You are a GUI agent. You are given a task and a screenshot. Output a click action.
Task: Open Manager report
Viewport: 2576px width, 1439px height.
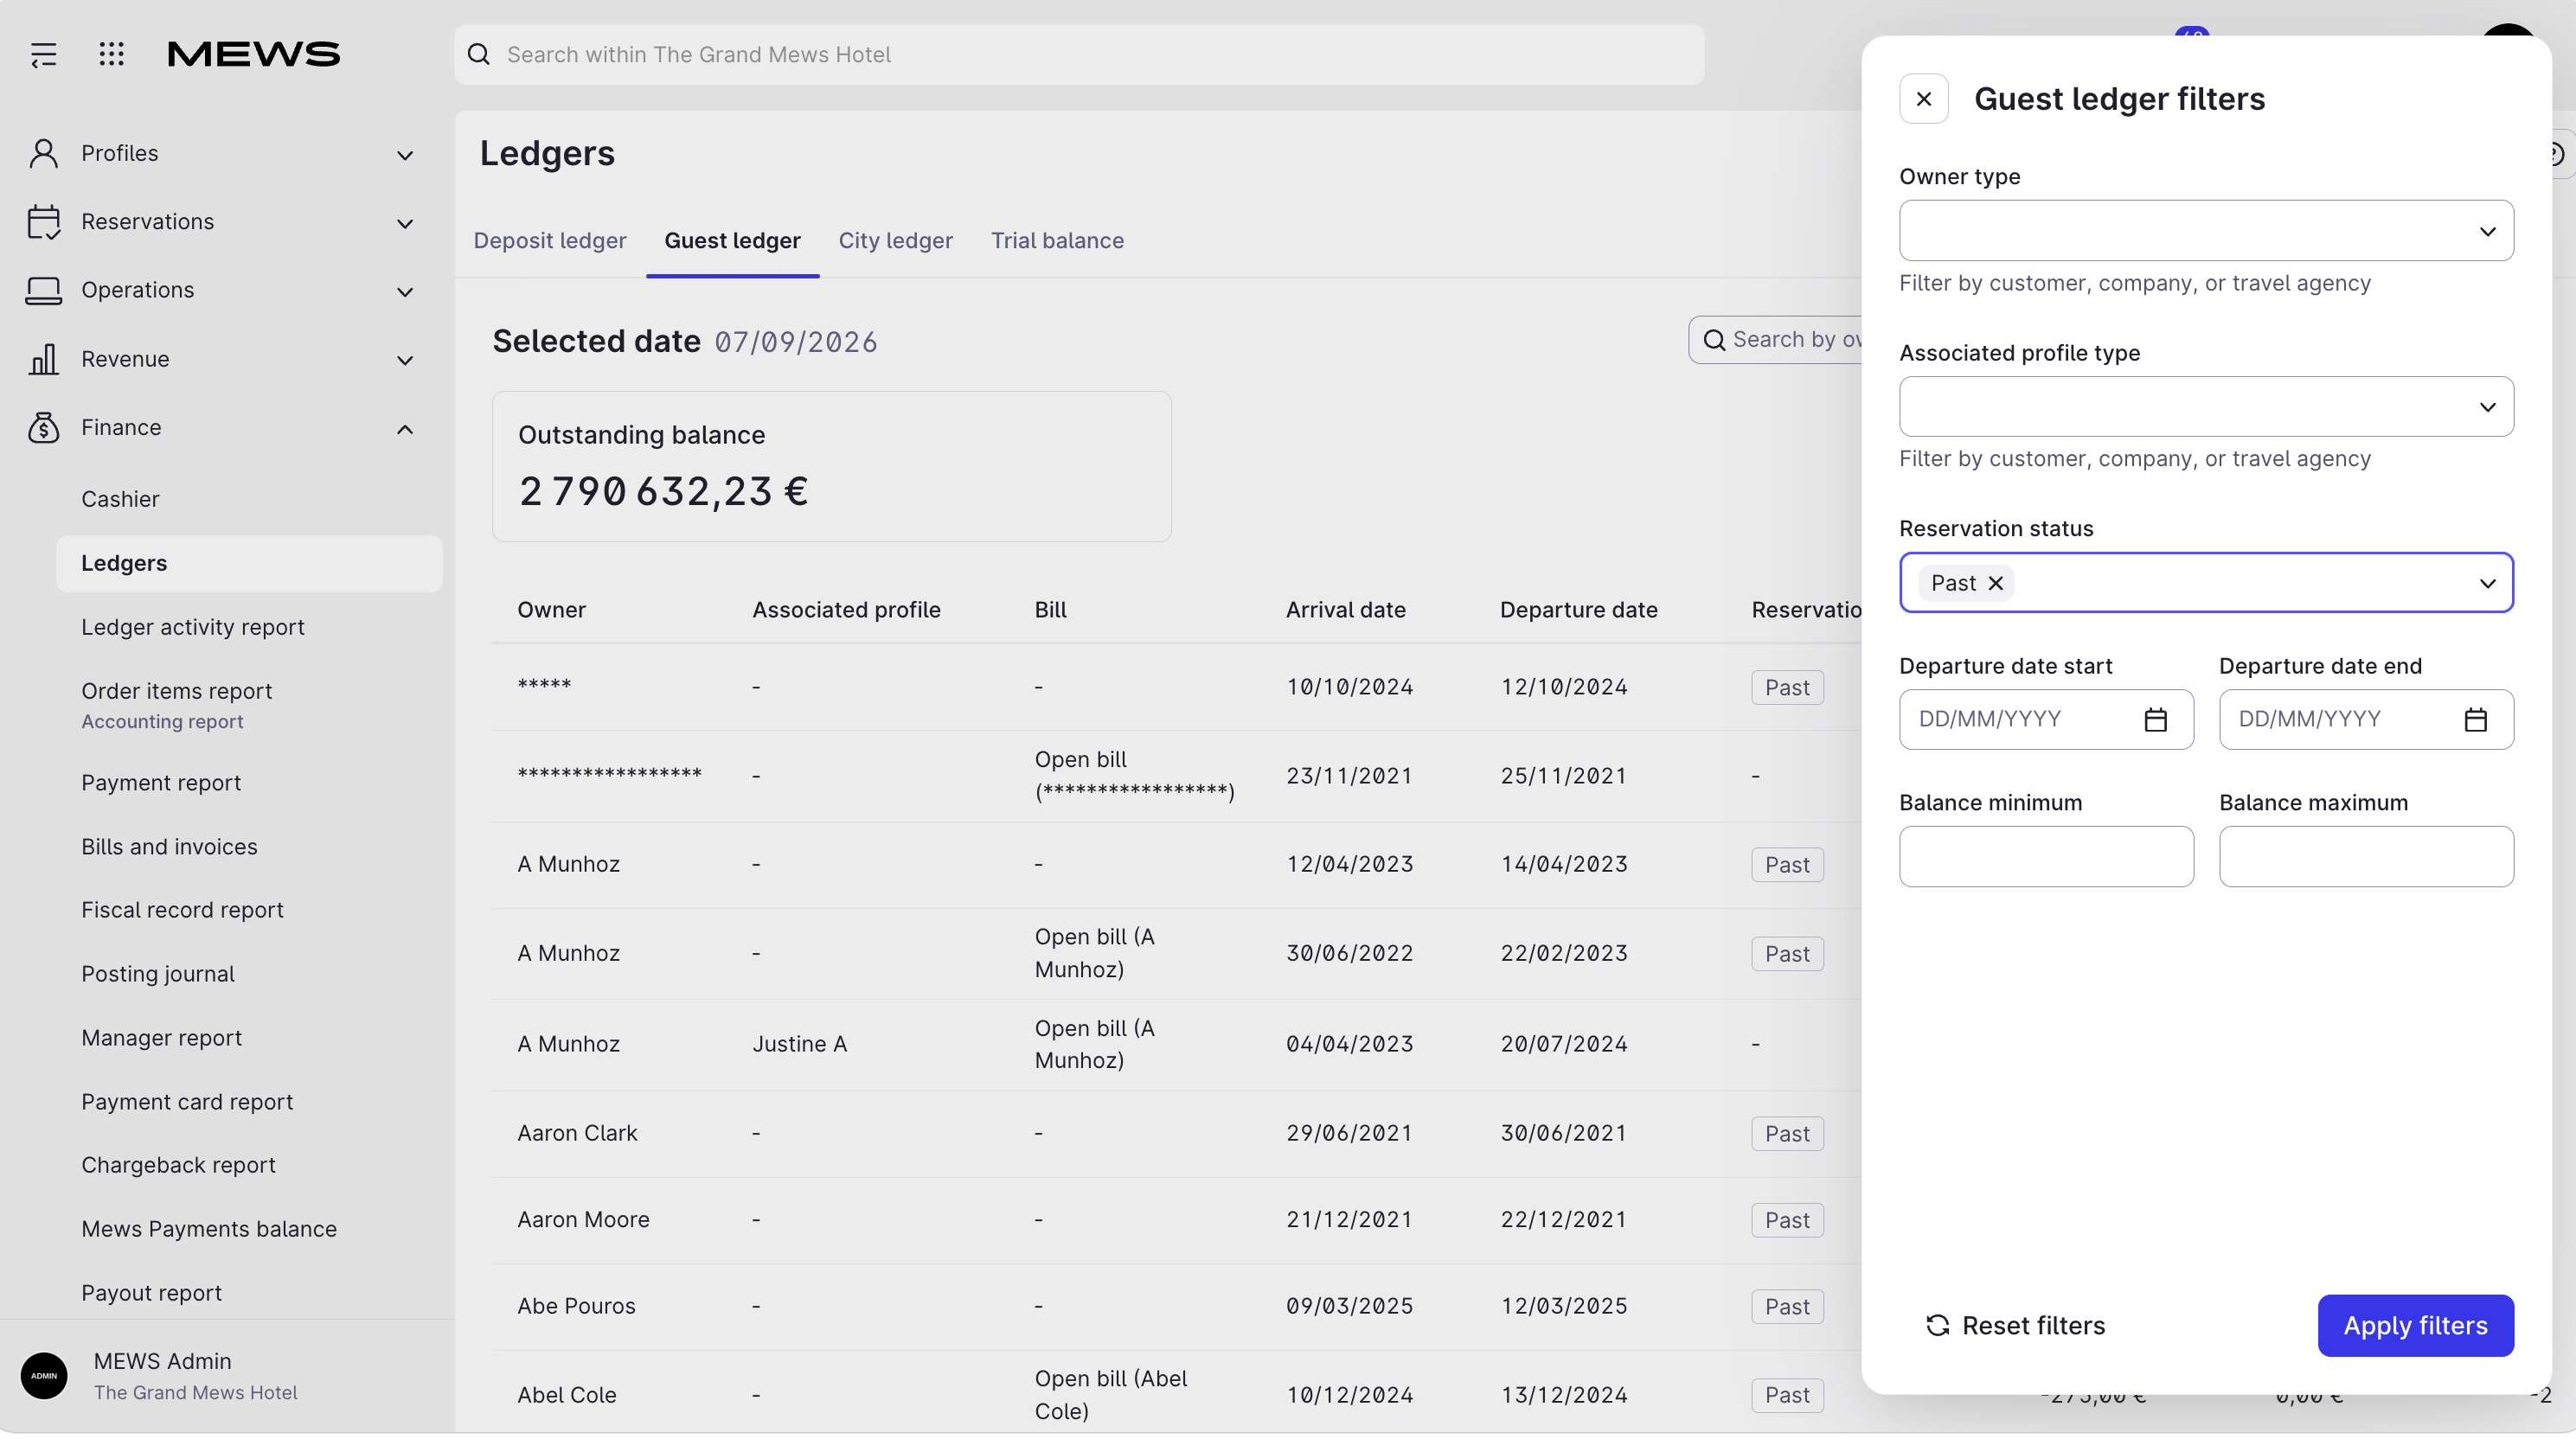[x=161, y=1038]
